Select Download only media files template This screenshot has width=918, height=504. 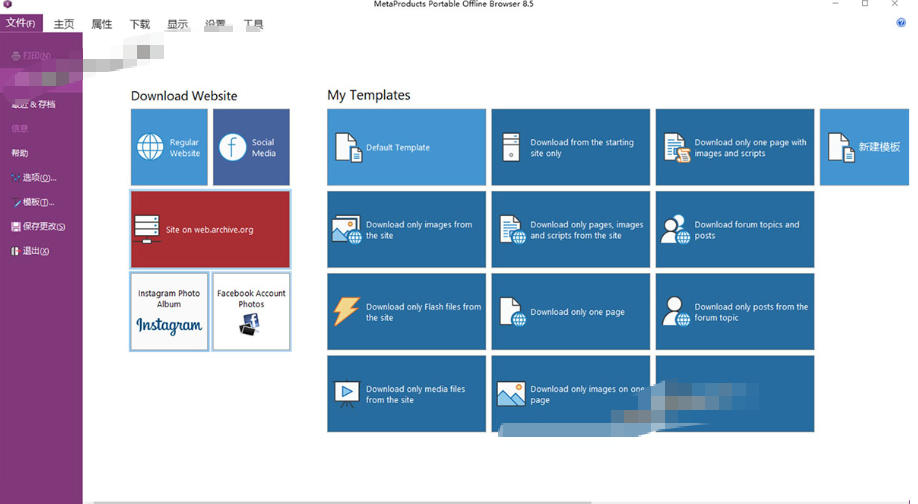coord(406,394)
